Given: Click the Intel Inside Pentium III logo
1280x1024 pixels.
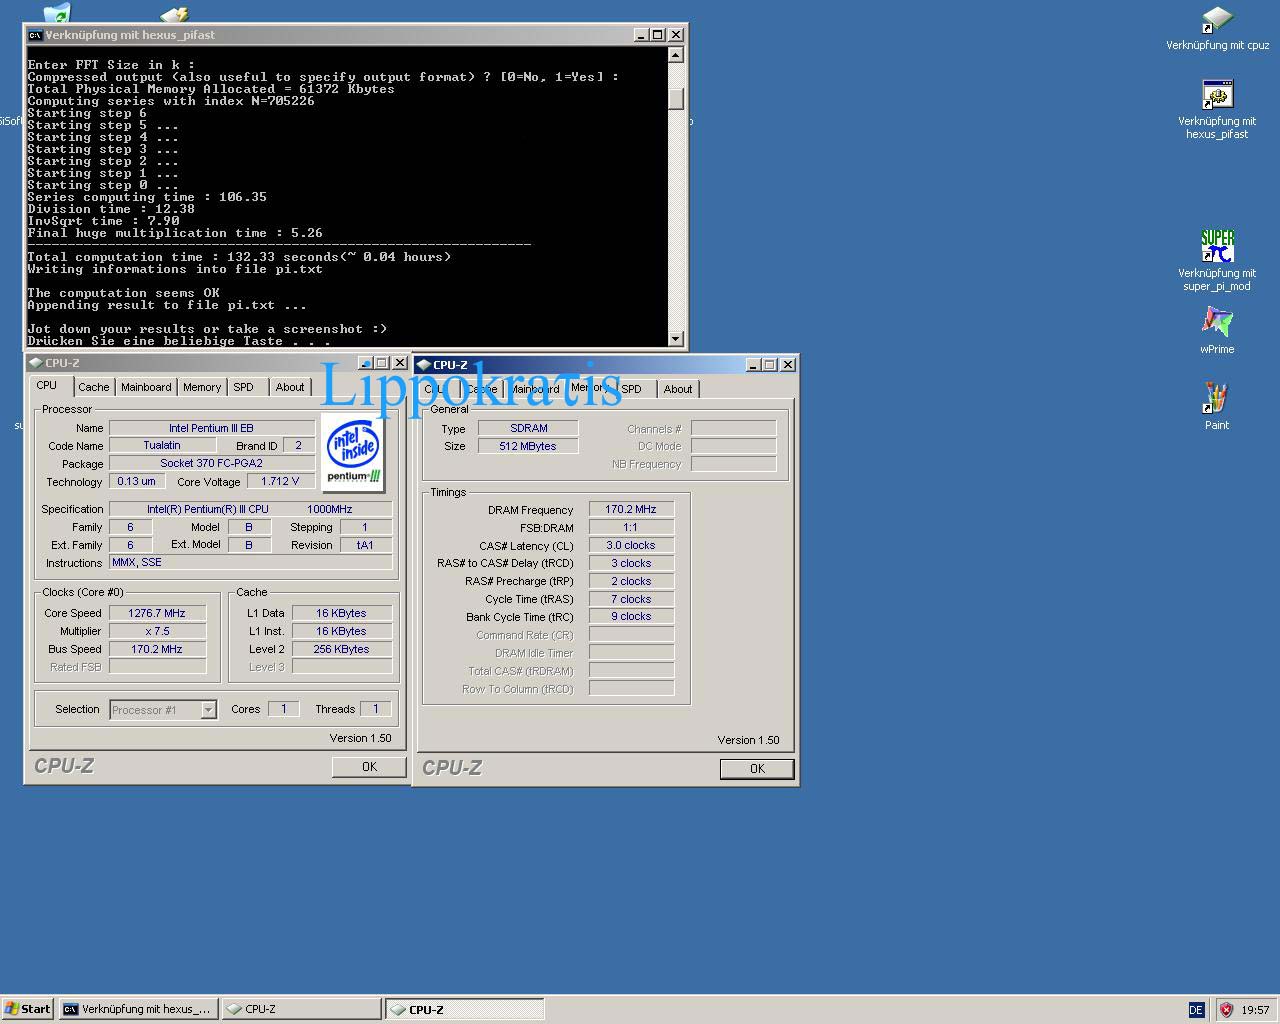Looking at the screenshot, I should point(353,453).
